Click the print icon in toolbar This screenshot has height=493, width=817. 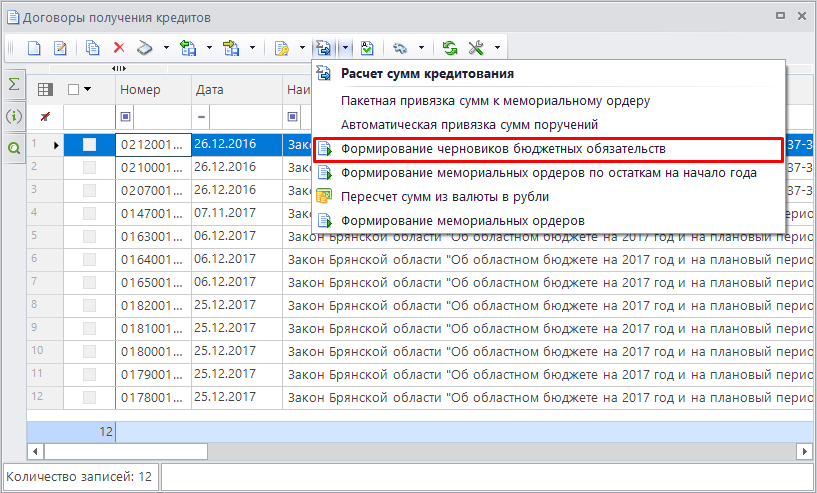pyautogui.click(x=145, y=47)
